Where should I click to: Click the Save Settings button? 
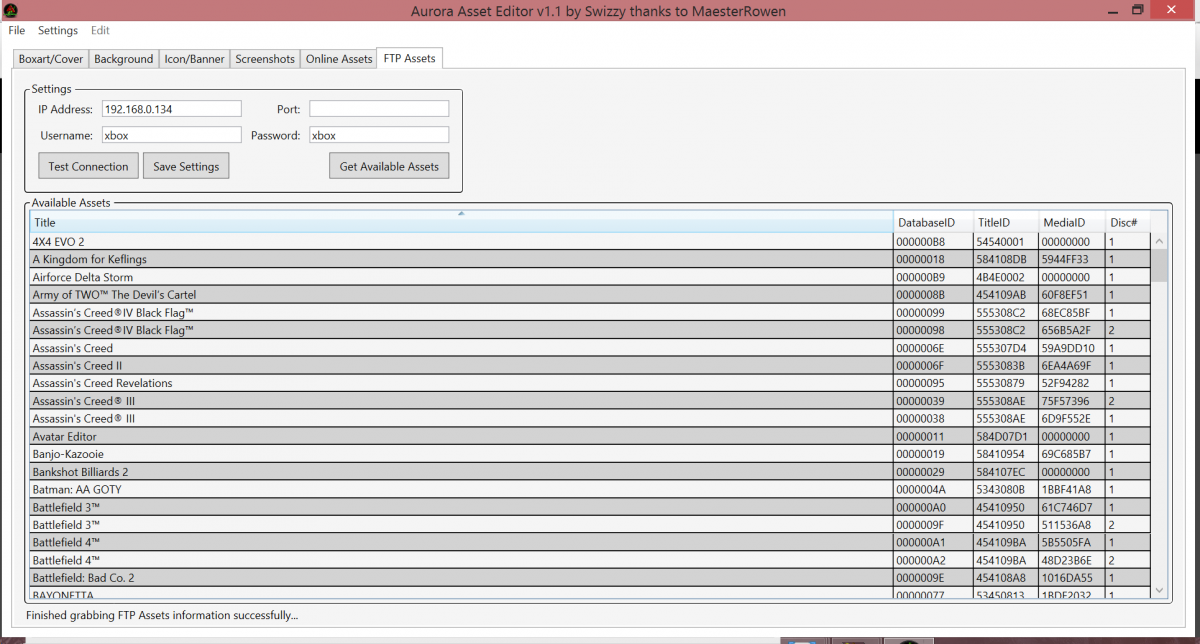click(x=186, y=166)
